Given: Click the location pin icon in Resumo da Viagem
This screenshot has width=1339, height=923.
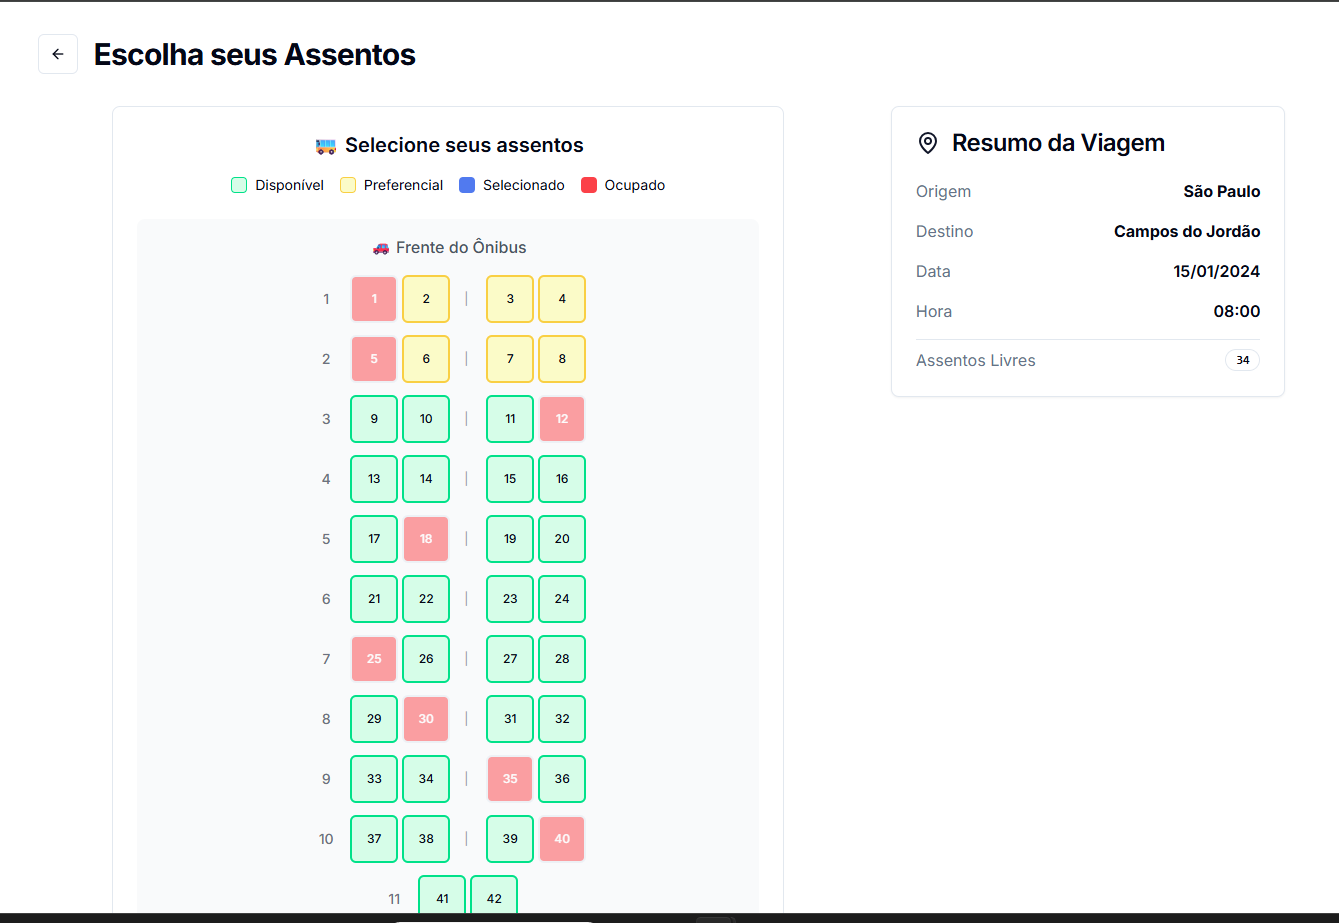Looking at the screenshot, I should pos(928,143).
